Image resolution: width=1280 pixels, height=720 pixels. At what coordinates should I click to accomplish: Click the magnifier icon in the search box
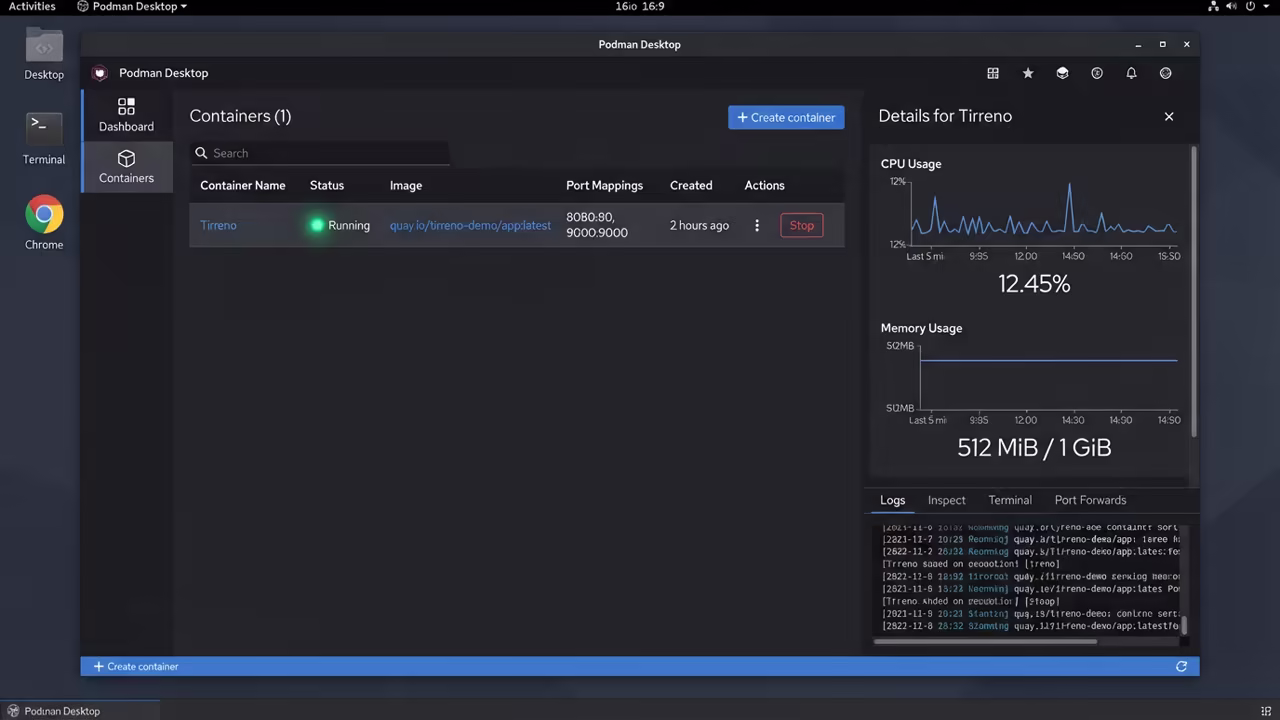point(201,153)
